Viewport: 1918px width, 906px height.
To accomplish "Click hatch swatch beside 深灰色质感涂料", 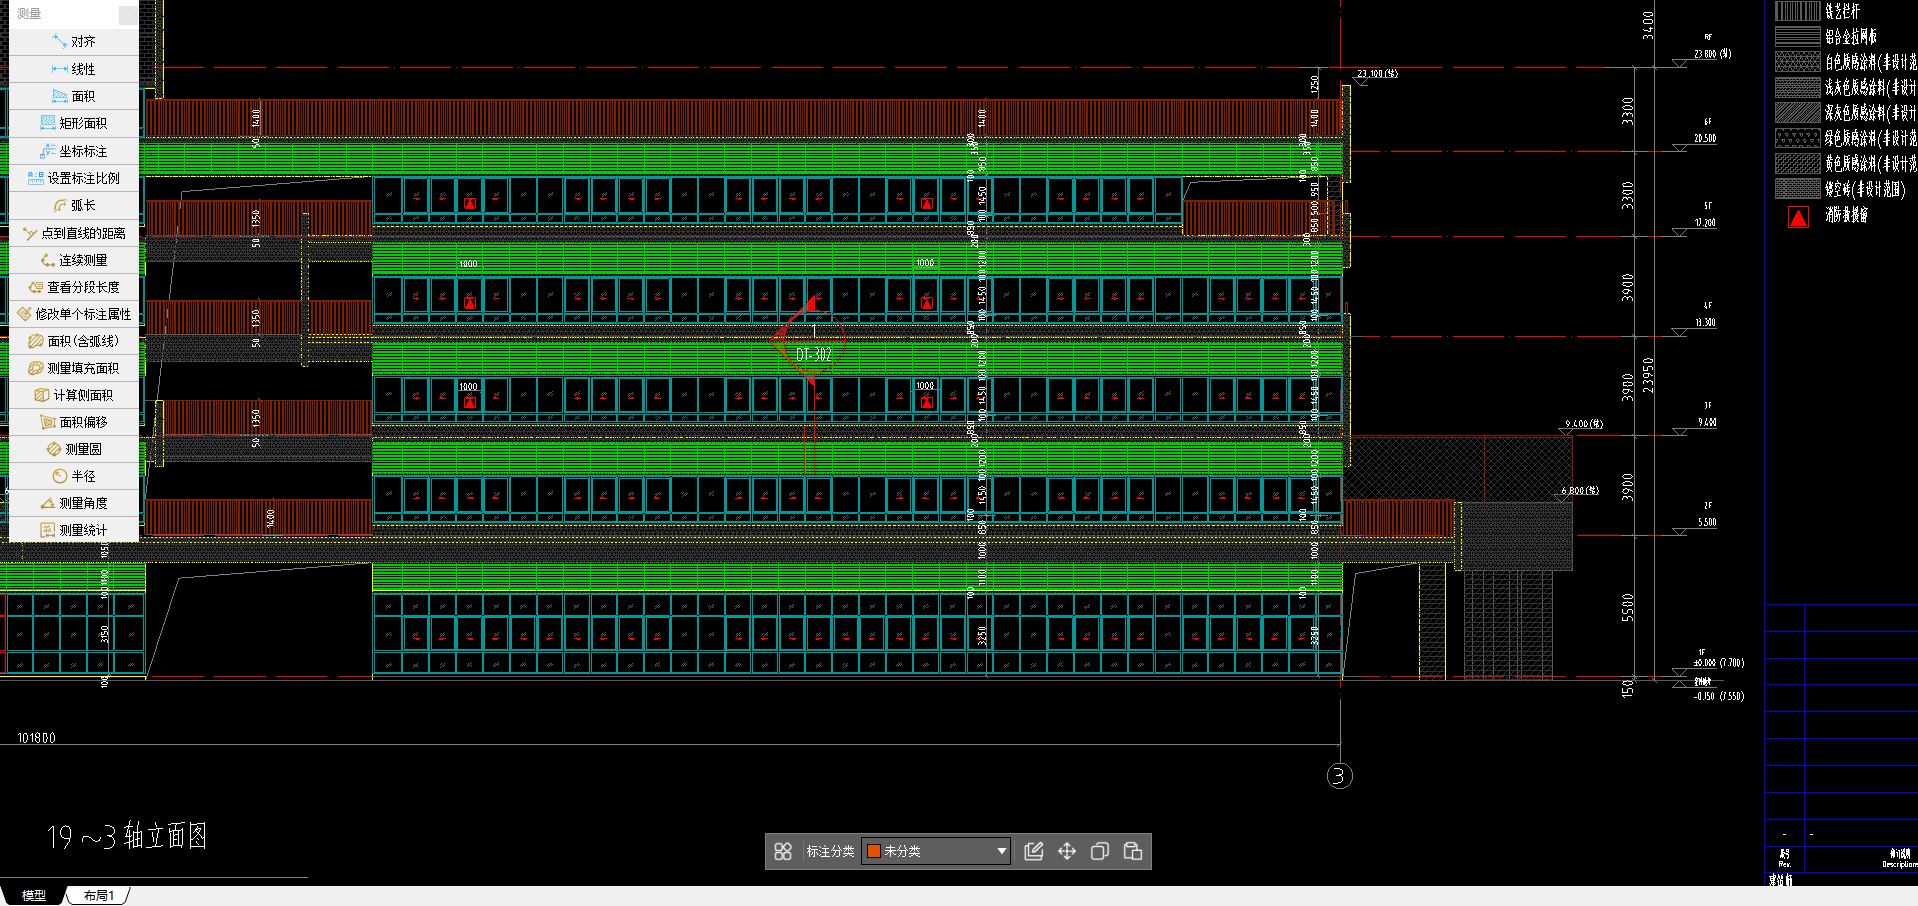I will tap(1797, 112).
